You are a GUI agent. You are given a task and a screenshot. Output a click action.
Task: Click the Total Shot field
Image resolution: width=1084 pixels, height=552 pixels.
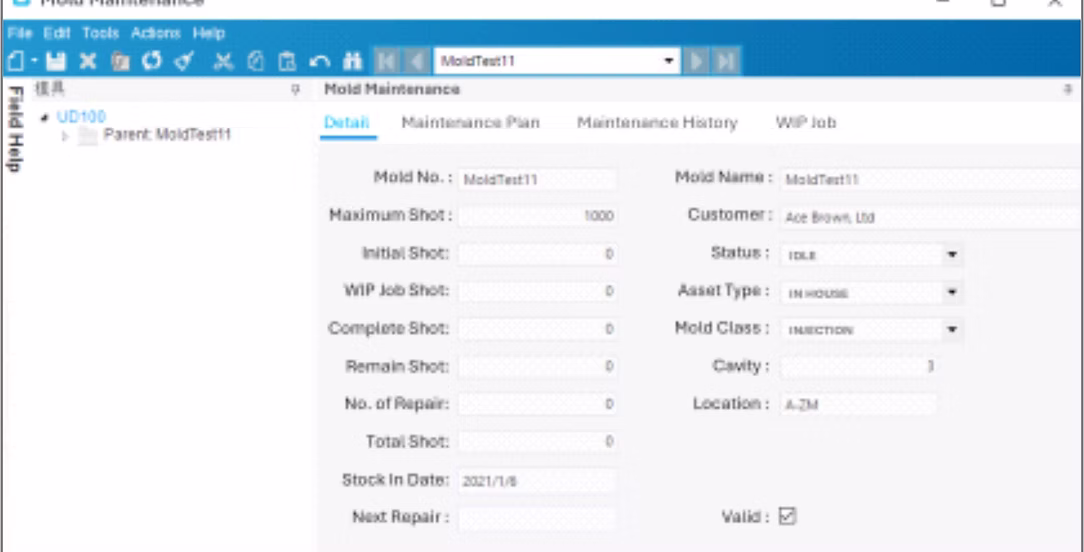pyautogui.click(x=537, y=441)
